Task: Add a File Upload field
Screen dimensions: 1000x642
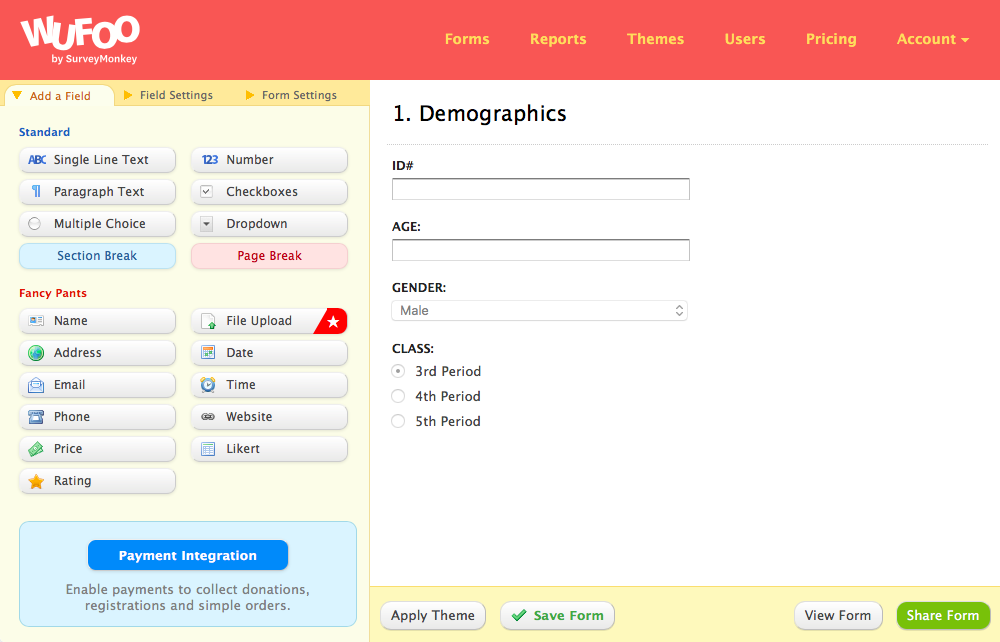Action: click(x=269, y=321)
